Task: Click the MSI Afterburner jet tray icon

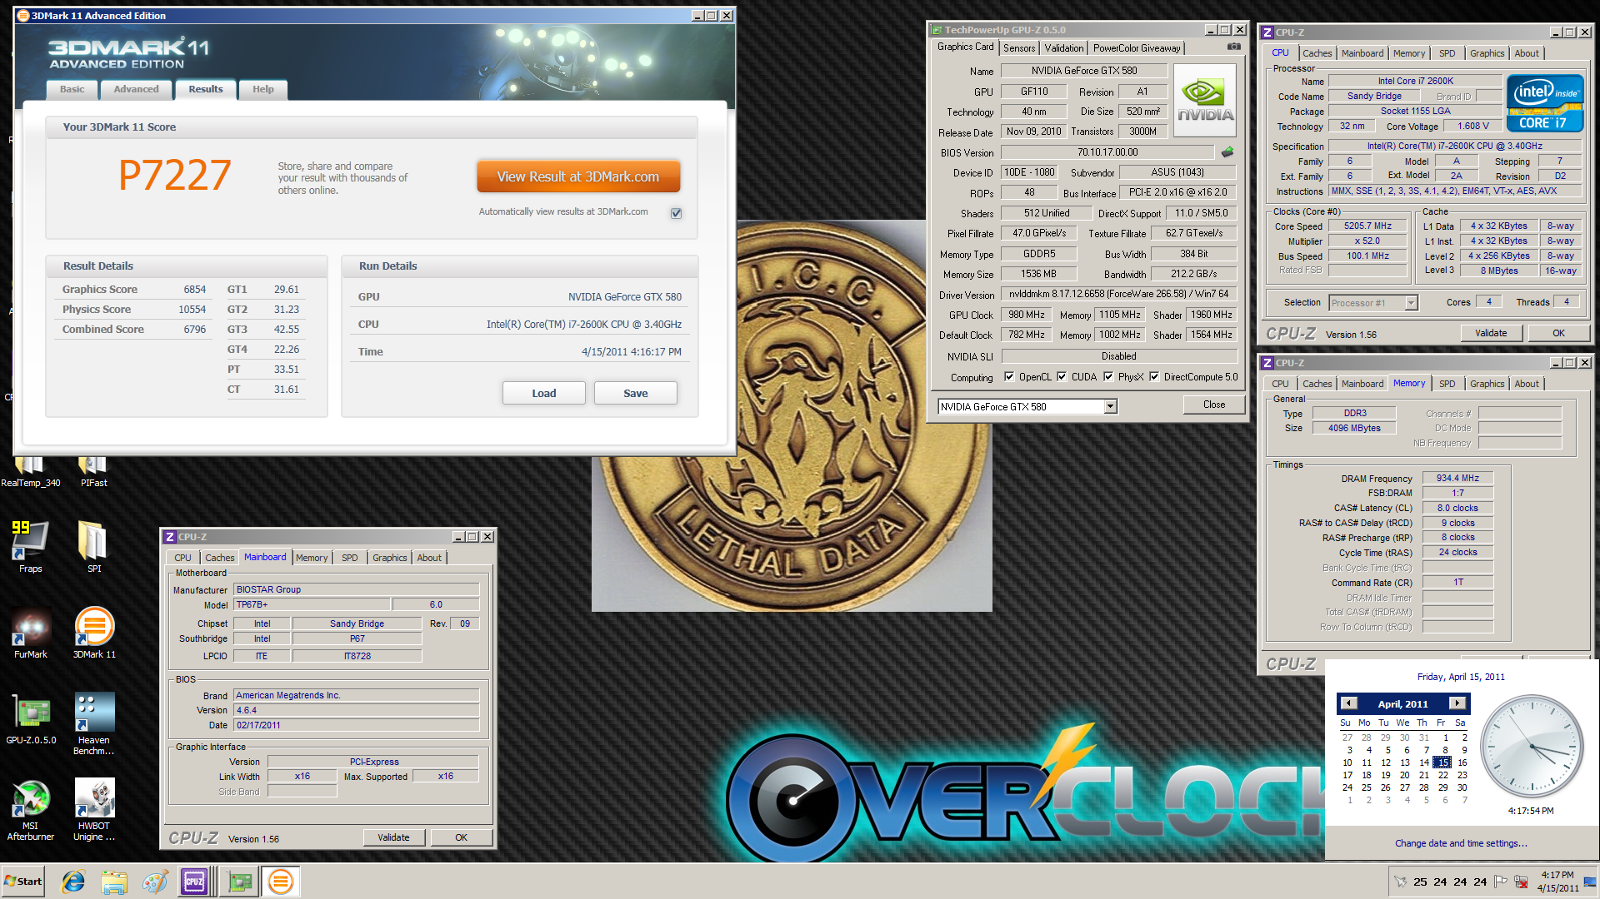Action: 1401,881
